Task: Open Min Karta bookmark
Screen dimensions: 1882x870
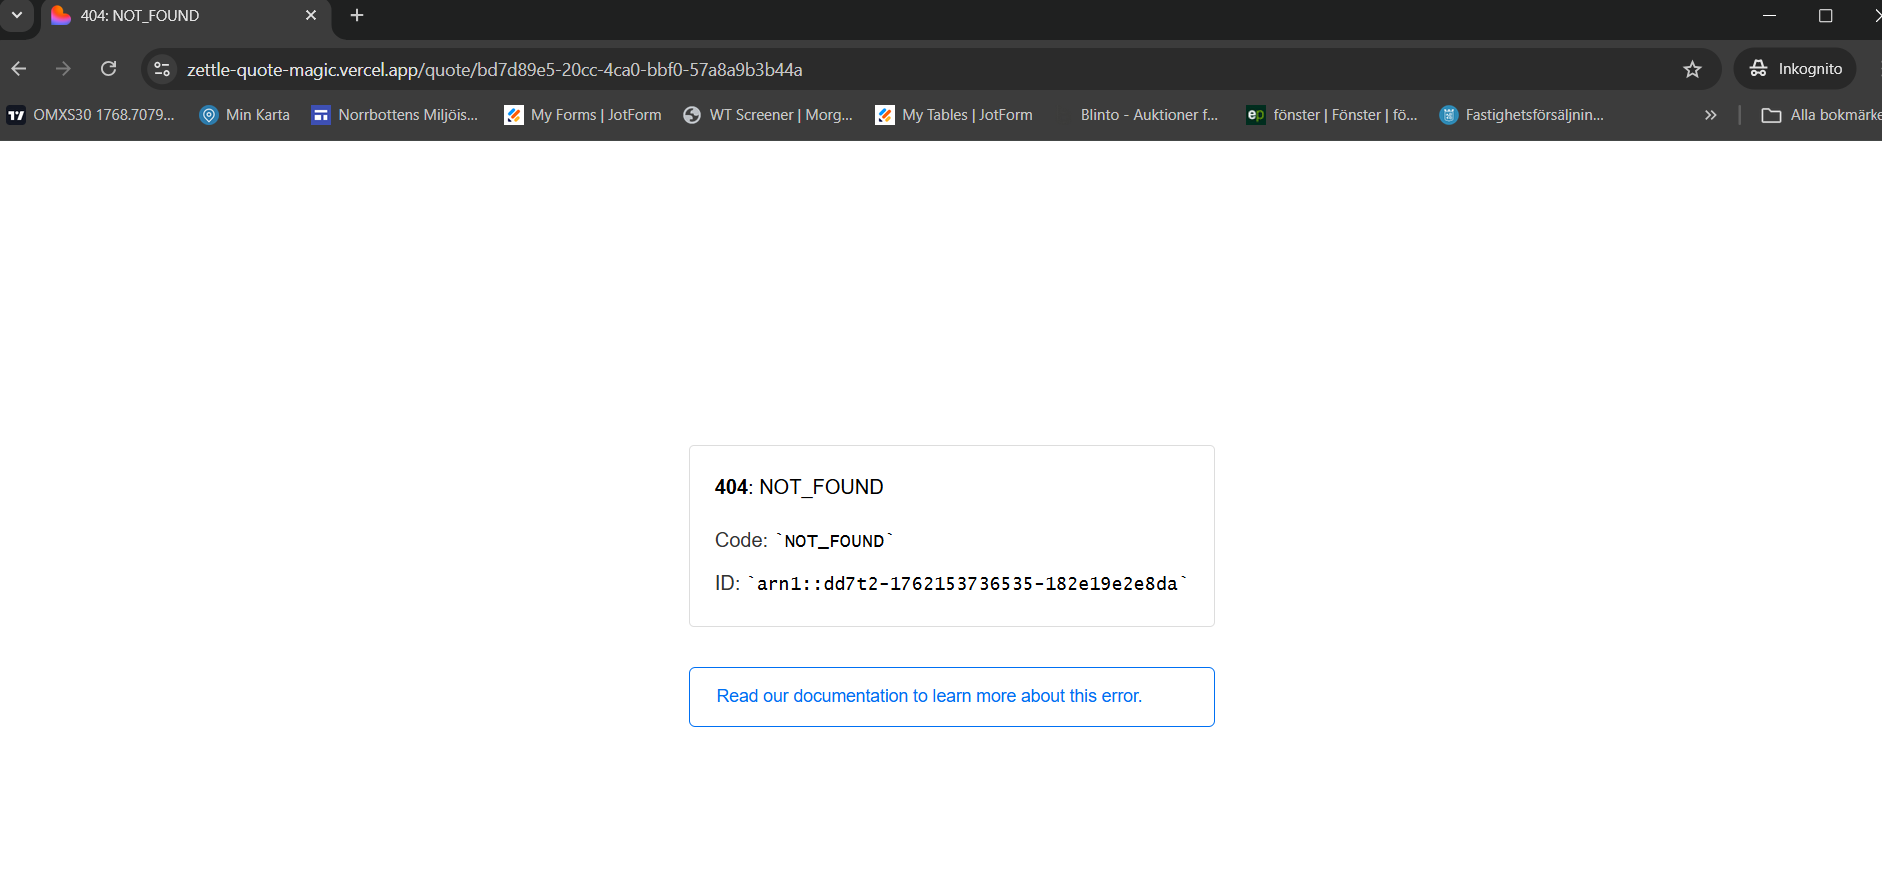Action: click(245, 115)
